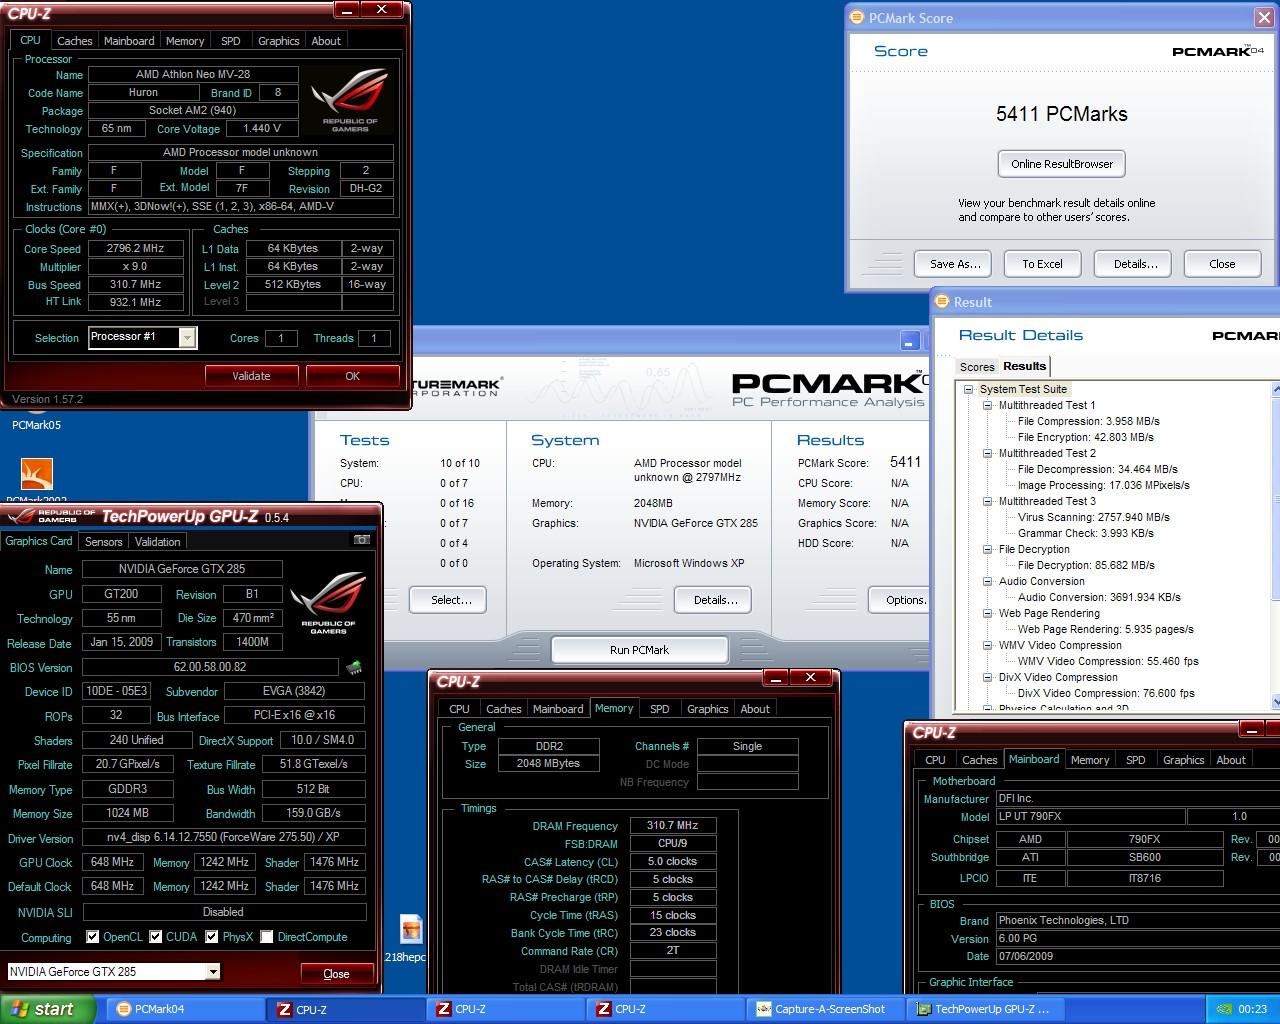The width and height of the screenshot is (1280, 1024).
Task: Select Graphics tab in top CPU-Z window
Action: 278,41
